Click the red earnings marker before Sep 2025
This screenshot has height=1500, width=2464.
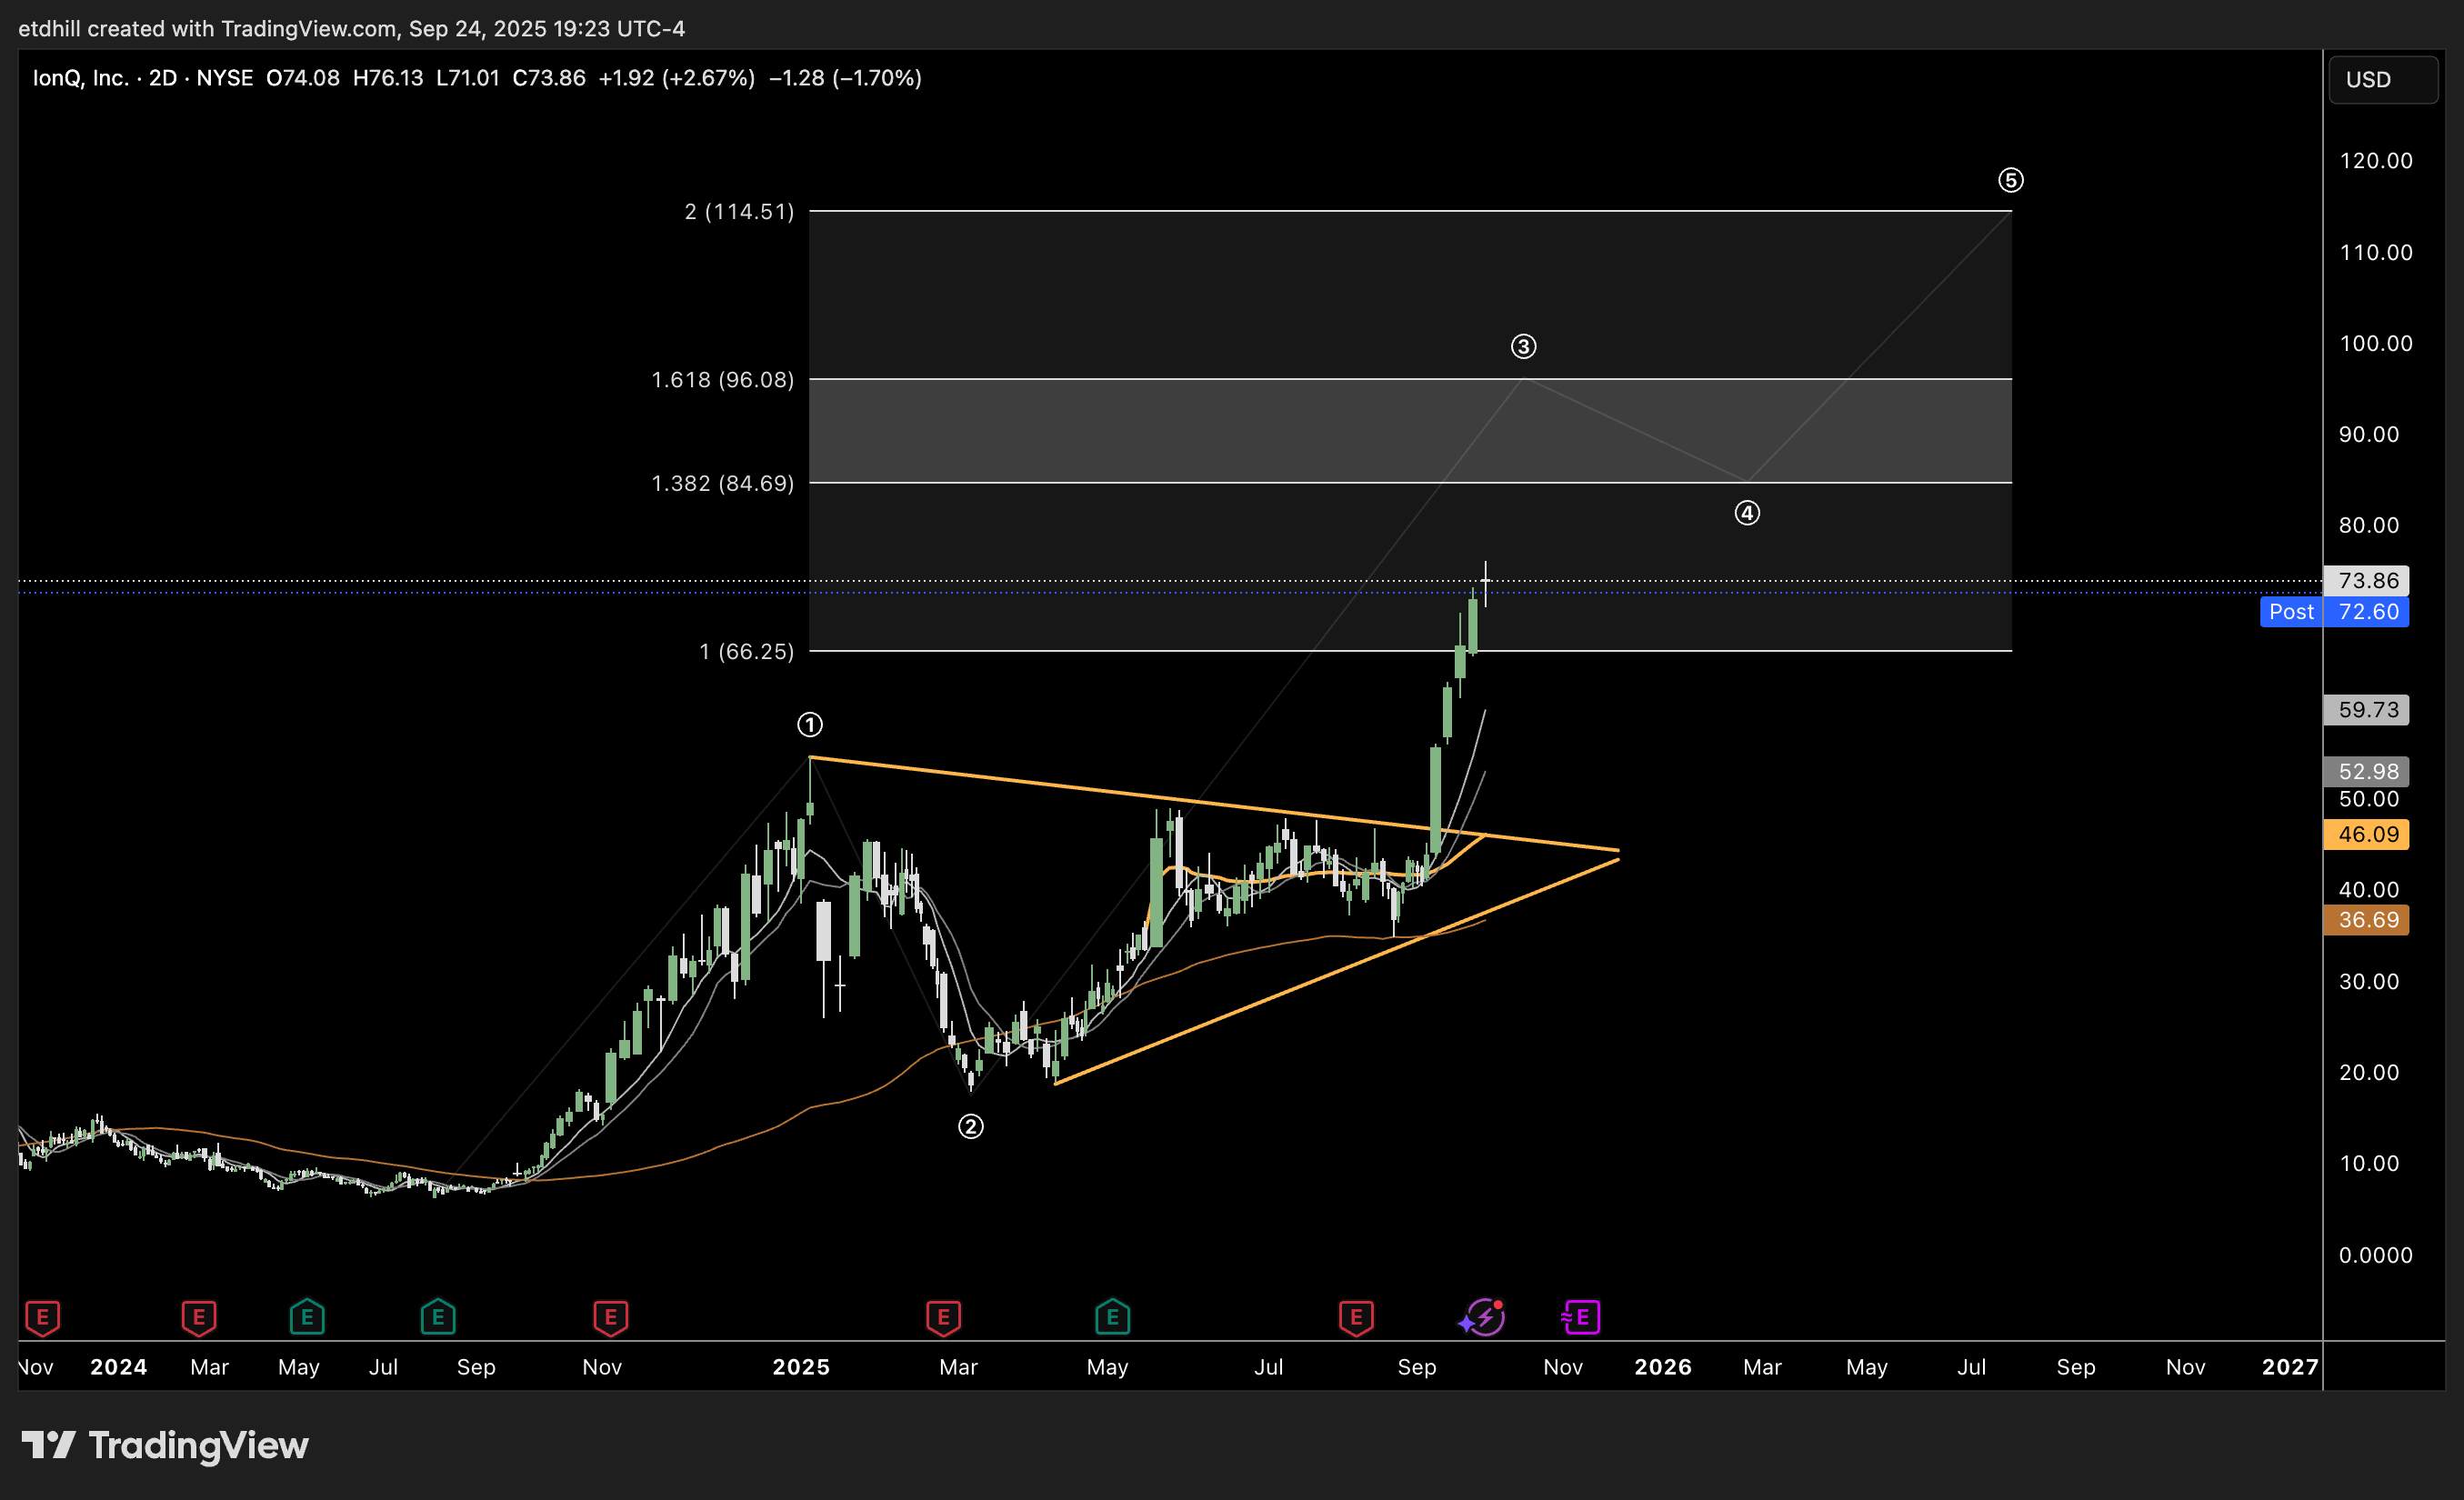(1356, 1317)
